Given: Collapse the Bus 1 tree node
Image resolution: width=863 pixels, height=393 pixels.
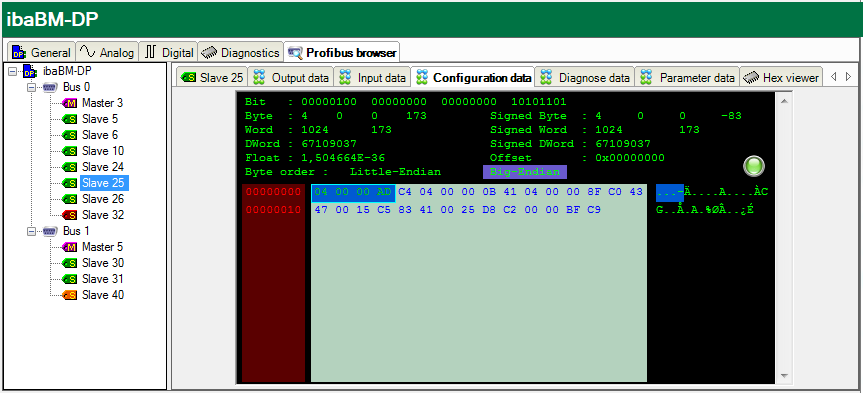Looking at the screenshot, I should coord(31,231).
